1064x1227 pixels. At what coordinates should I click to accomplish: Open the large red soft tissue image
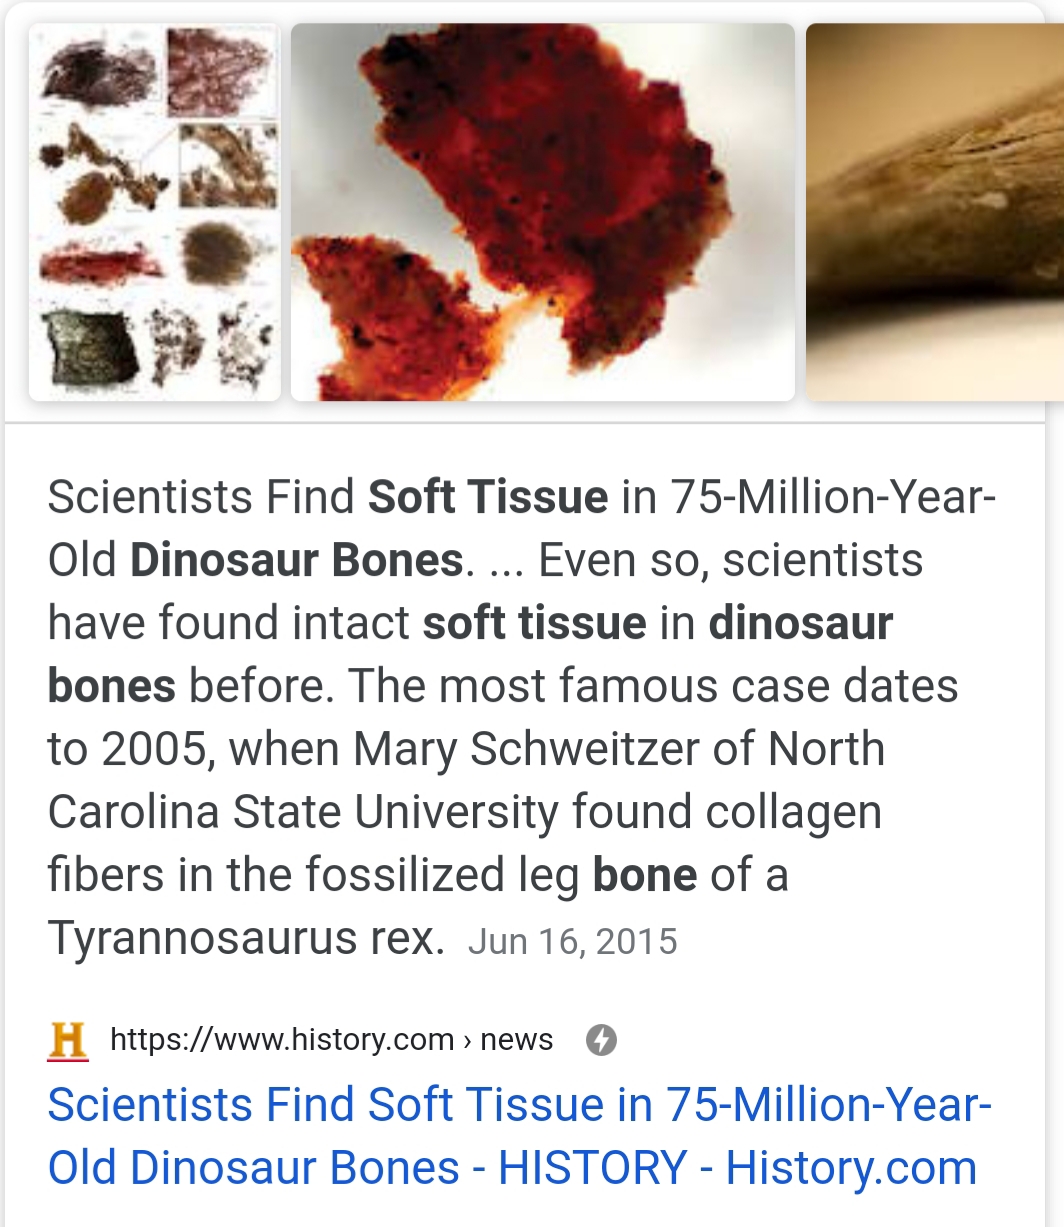[543, 212]
